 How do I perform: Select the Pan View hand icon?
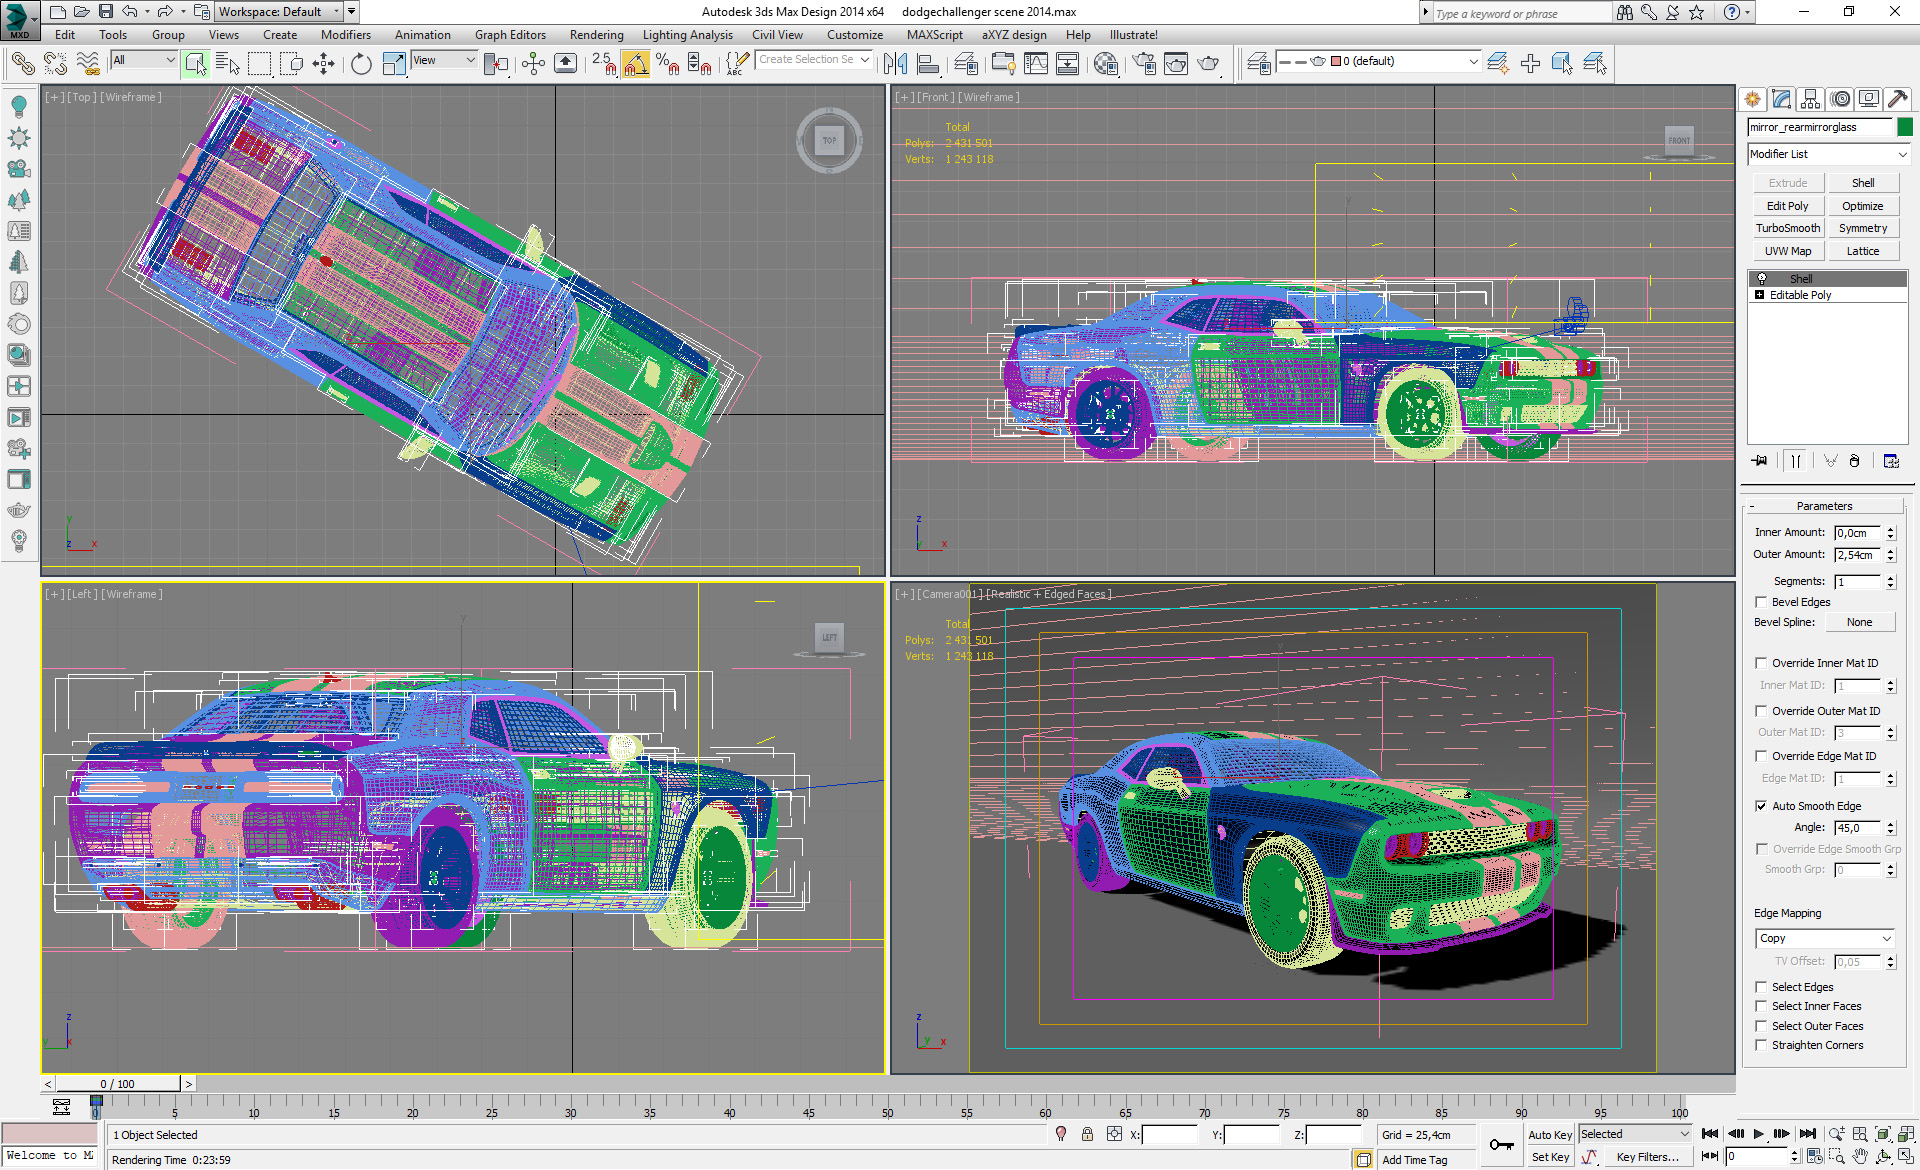[x=1860, y=1156]
